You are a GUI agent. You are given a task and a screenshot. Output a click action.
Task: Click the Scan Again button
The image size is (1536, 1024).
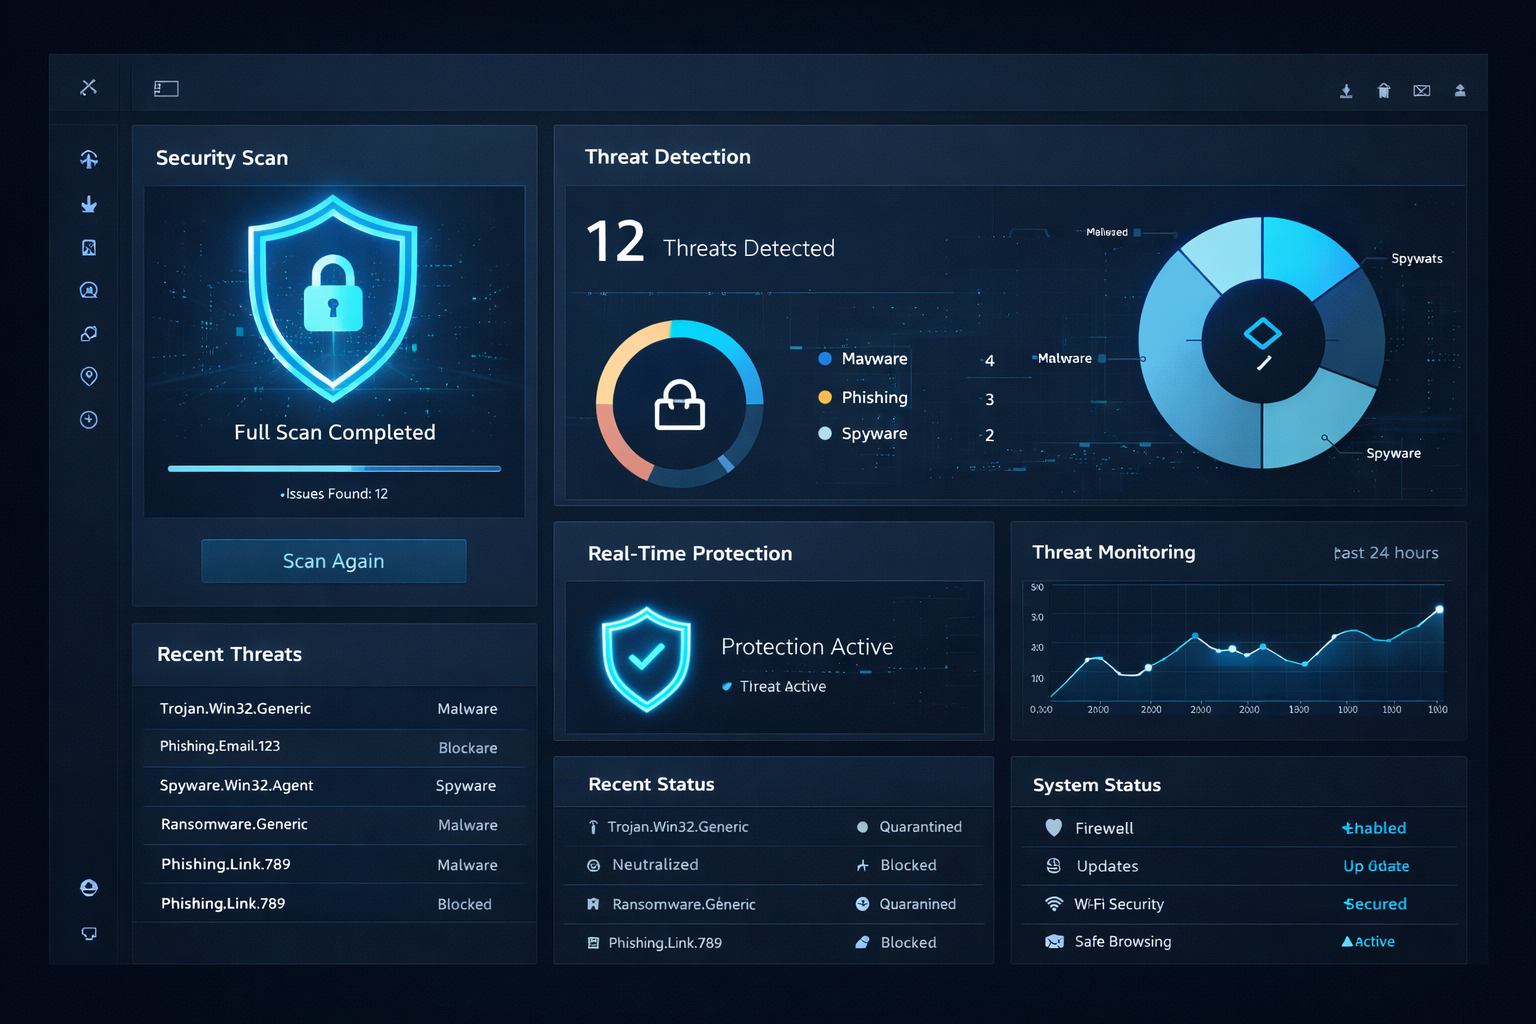(x=334, y=561)
